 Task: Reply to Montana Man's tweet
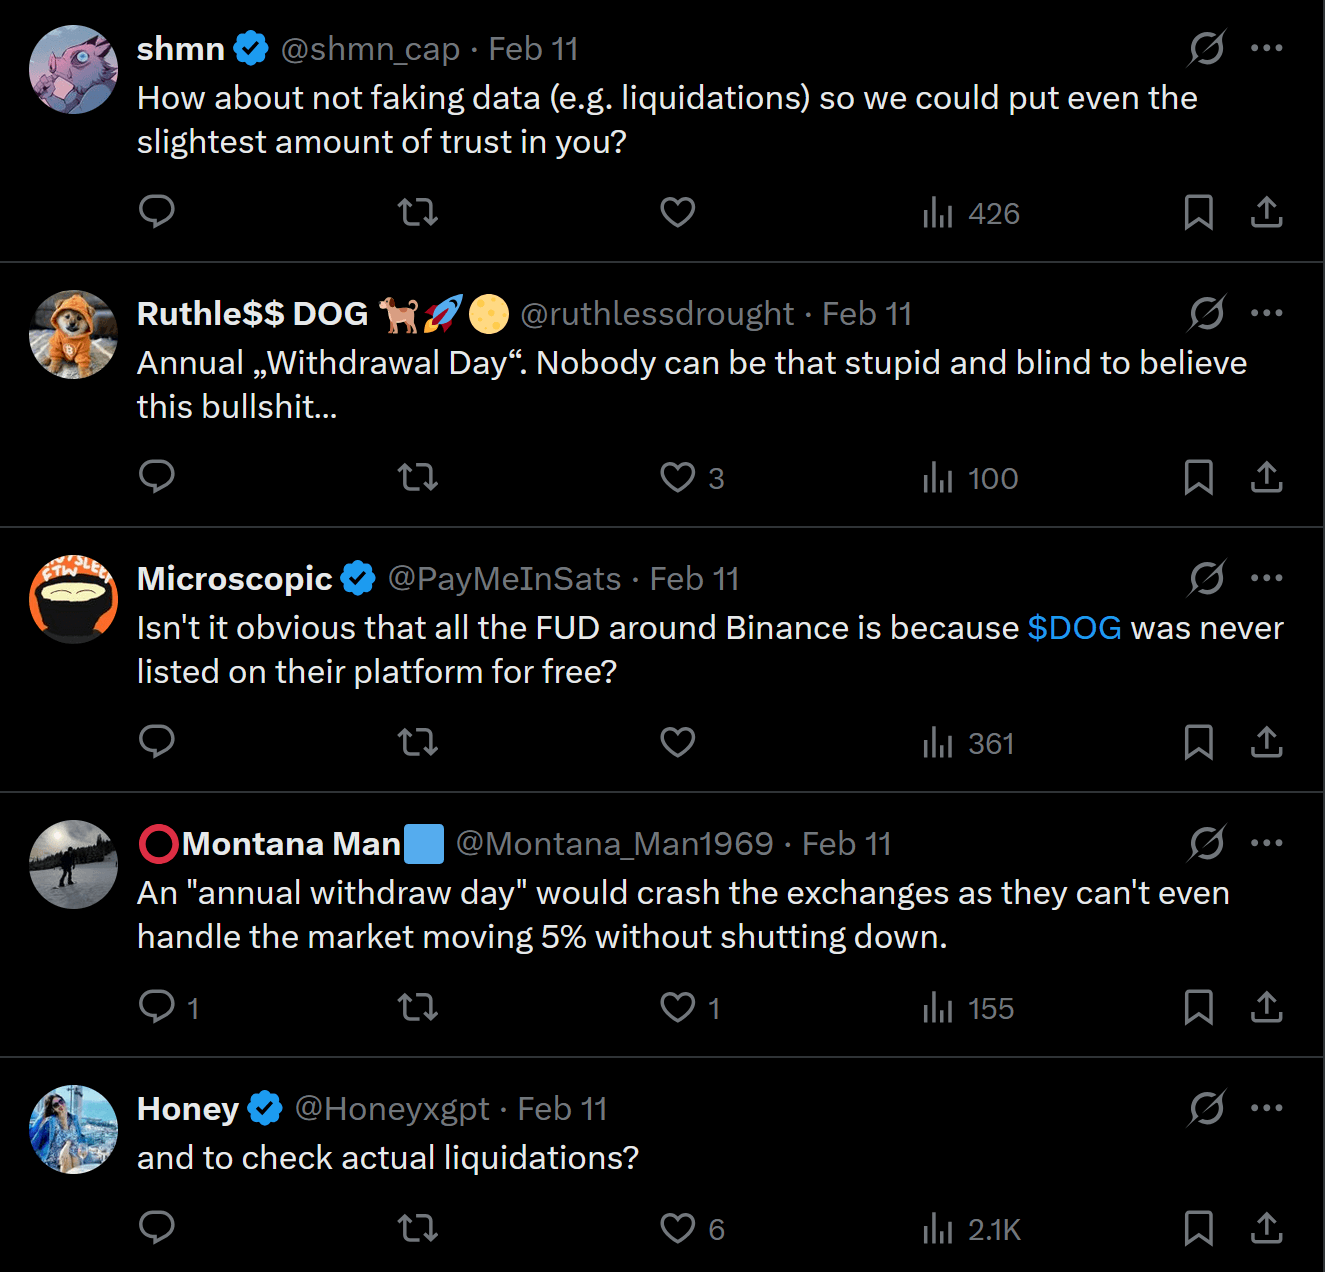tap(157, 1007)
